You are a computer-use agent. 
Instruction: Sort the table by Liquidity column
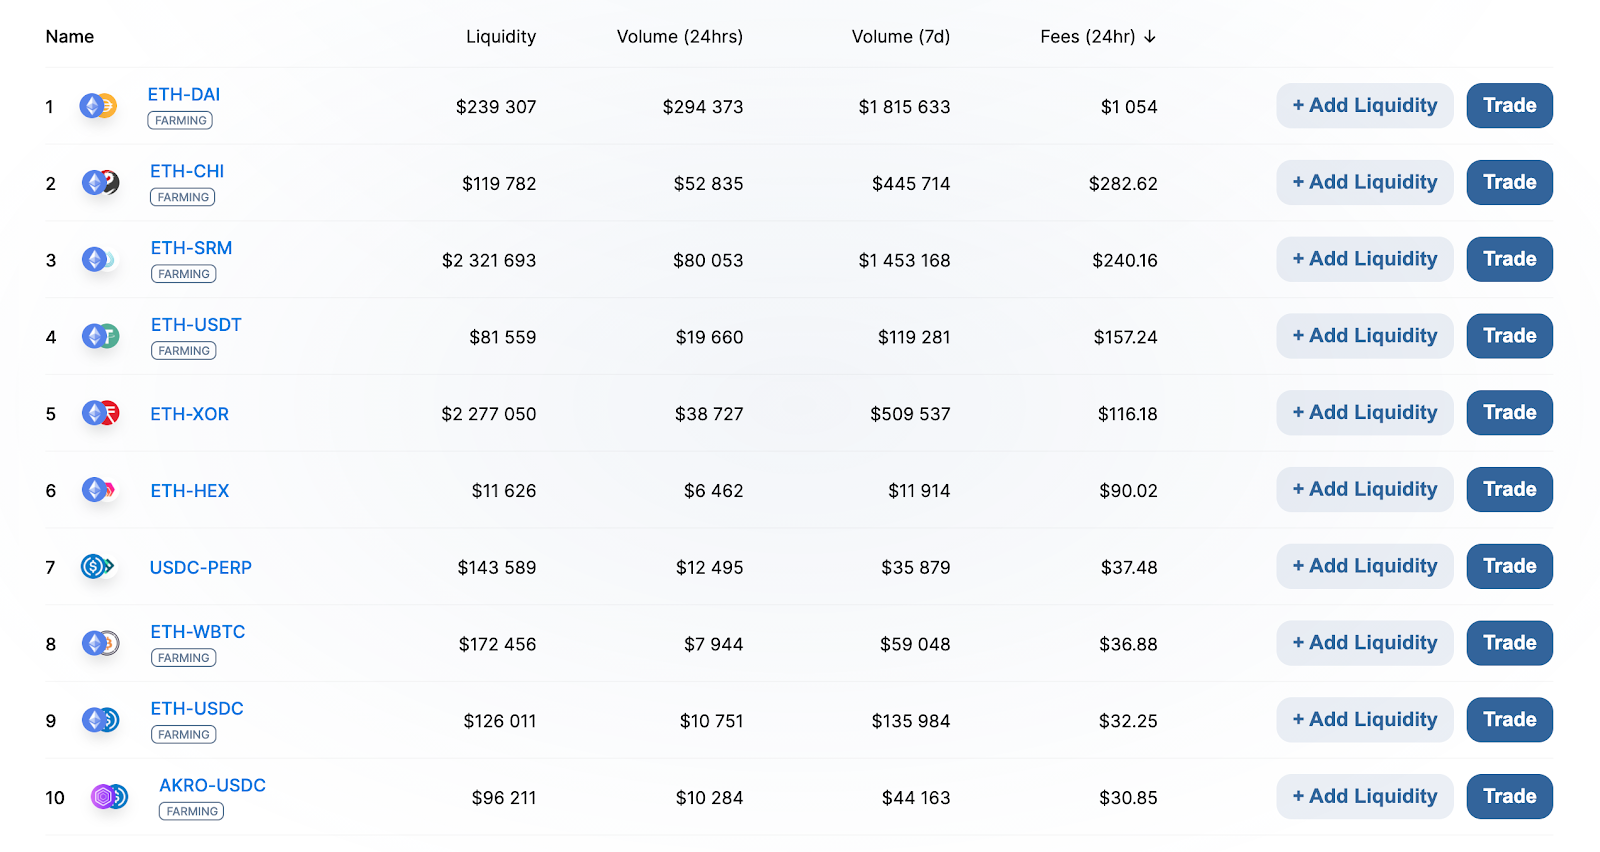tap(500, 37)
